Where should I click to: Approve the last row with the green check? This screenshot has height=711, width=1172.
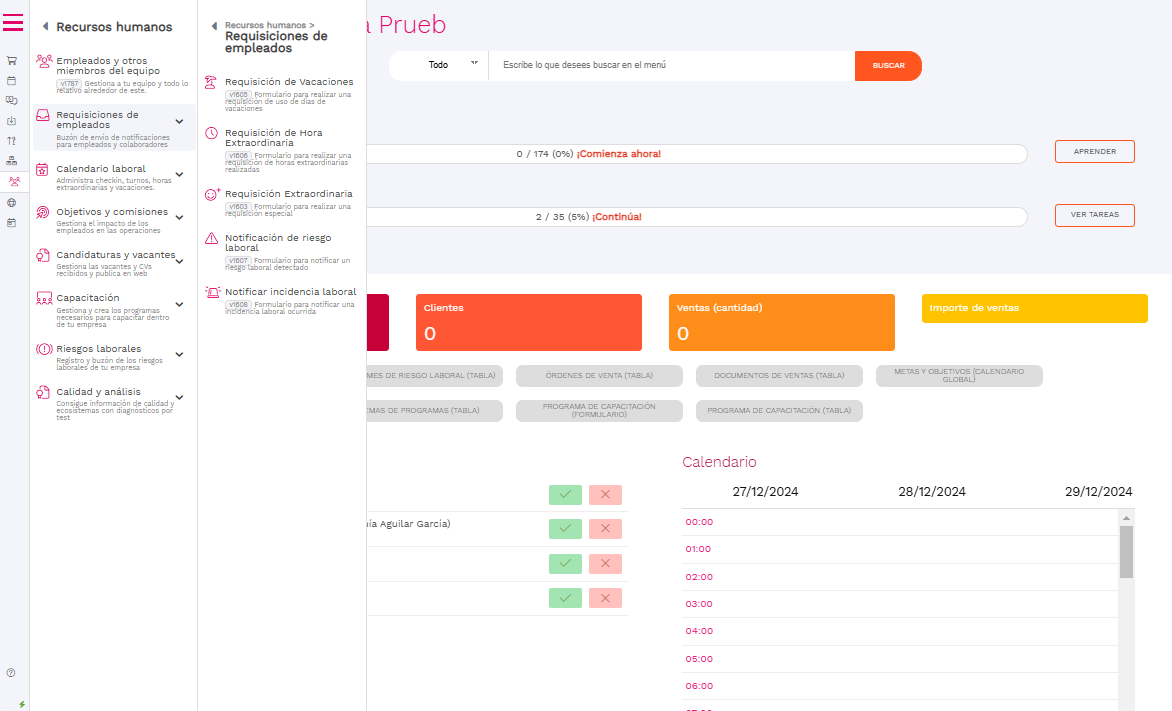coord(565,598)
